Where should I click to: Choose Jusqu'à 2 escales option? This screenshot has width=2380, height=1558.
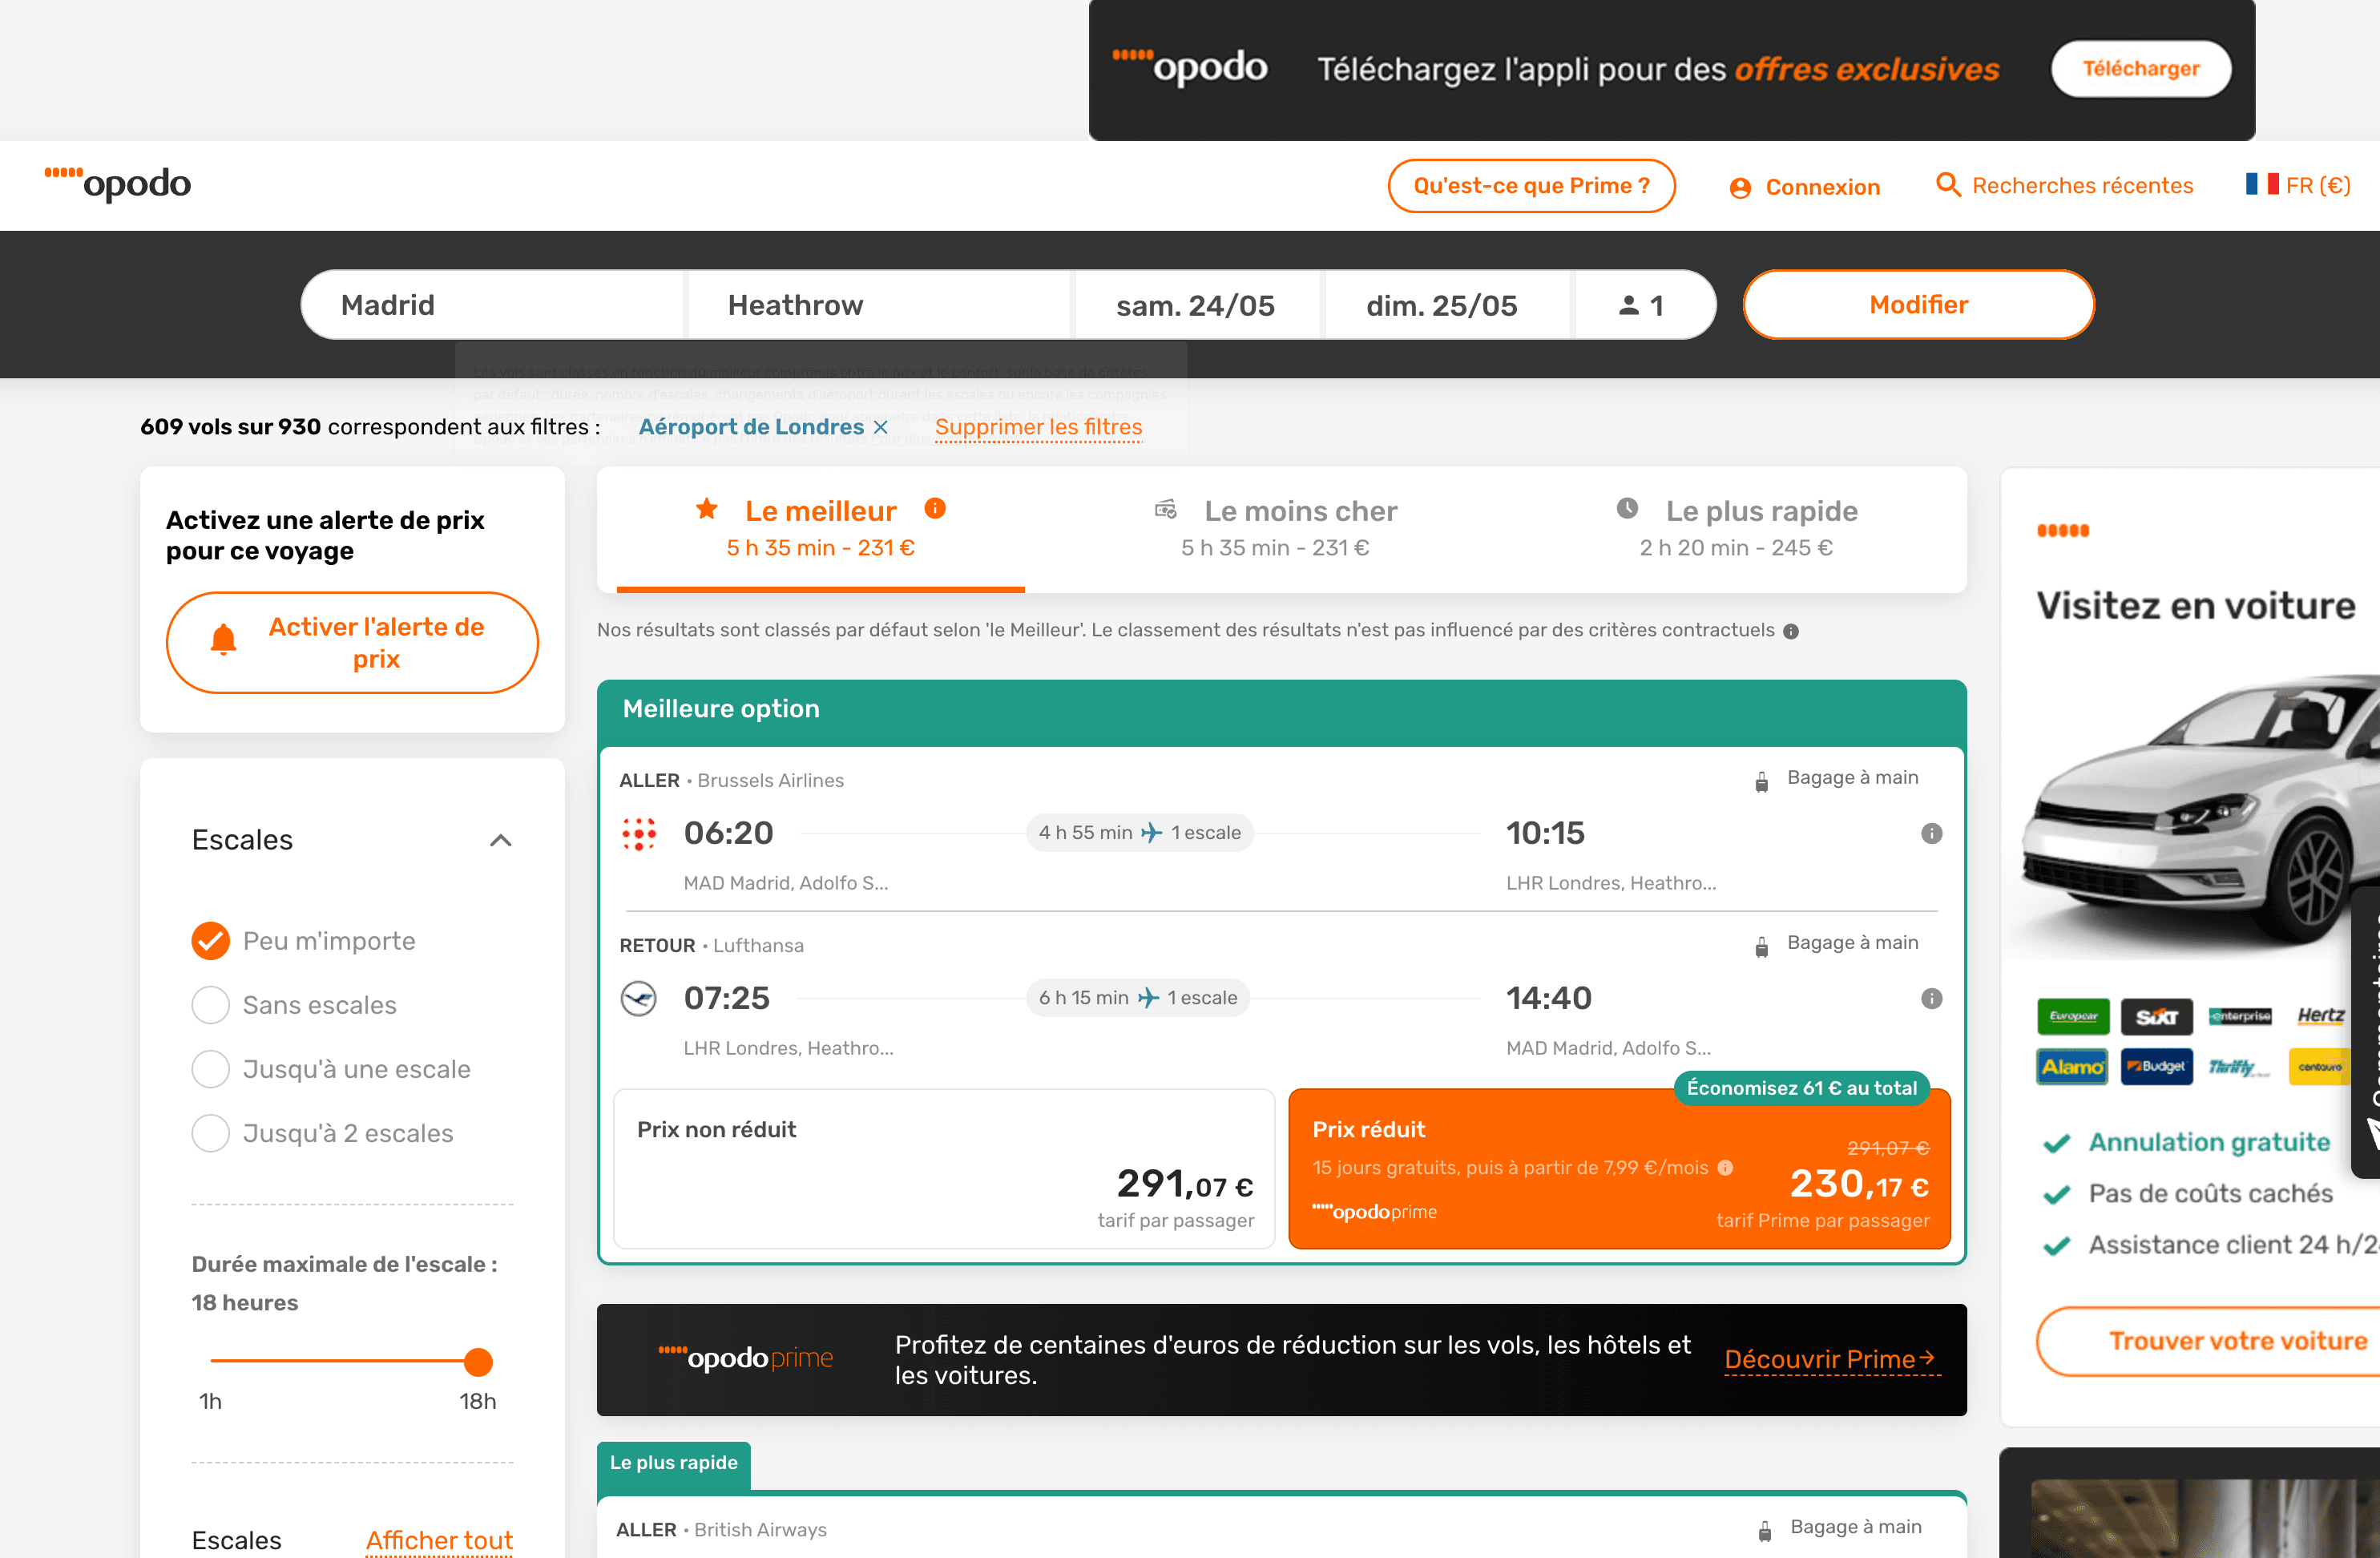(x=211, y=1133)
